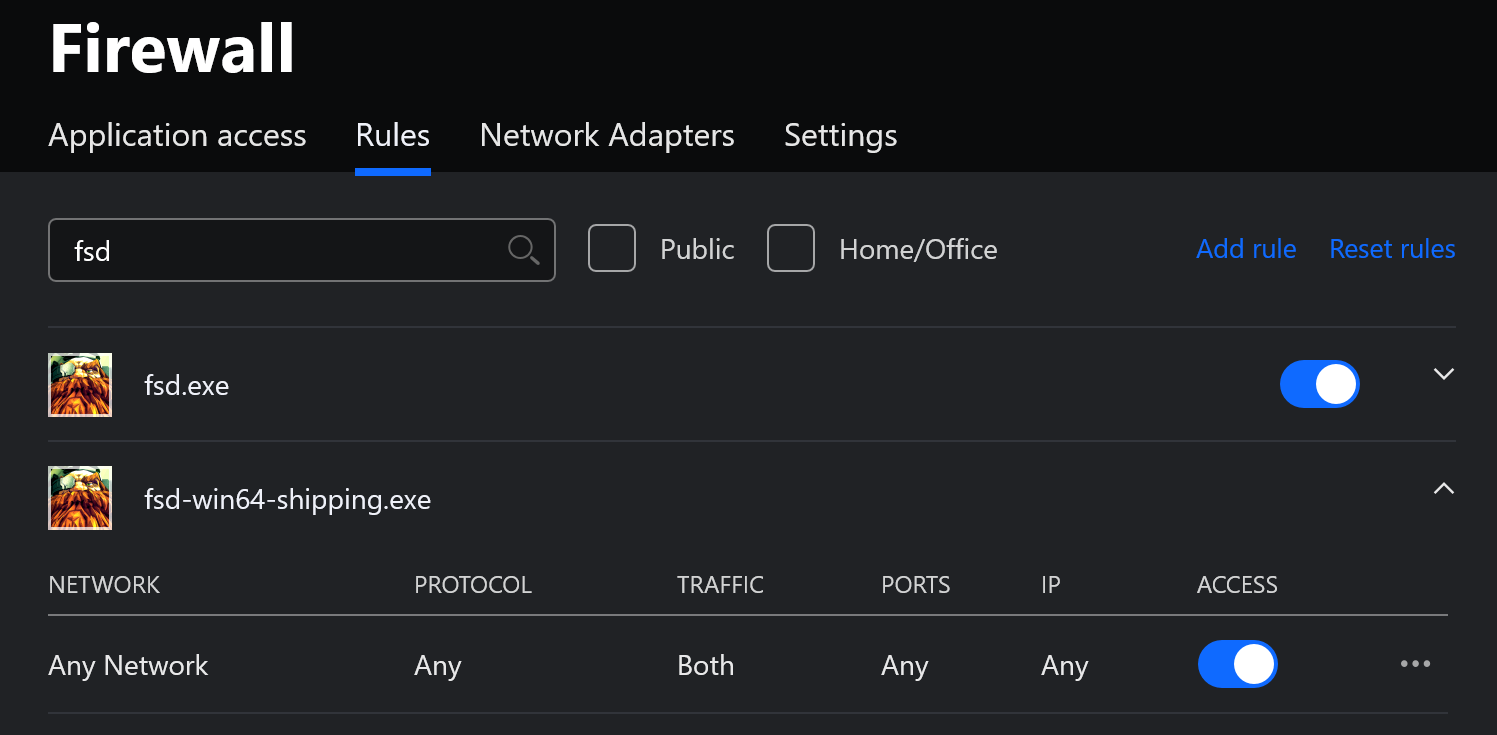Click the fsd.exe name label
The image size is (1497, 735).
click(x=187, y=385)
